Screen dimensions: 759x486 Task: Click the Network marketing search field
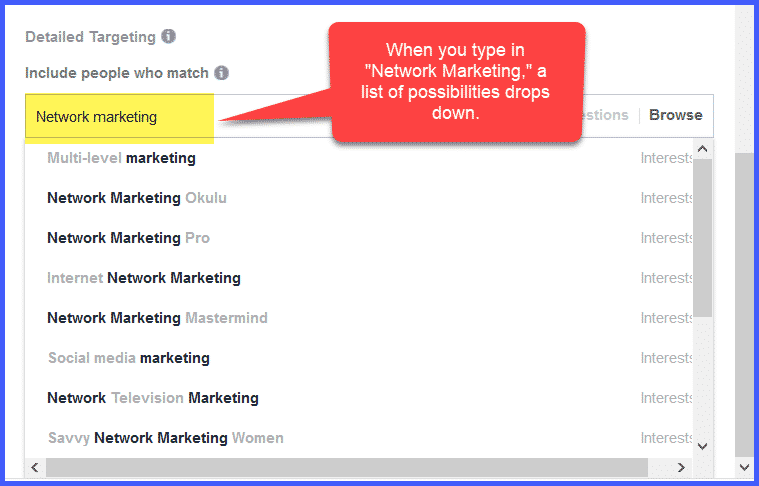(x=120, y=117)
